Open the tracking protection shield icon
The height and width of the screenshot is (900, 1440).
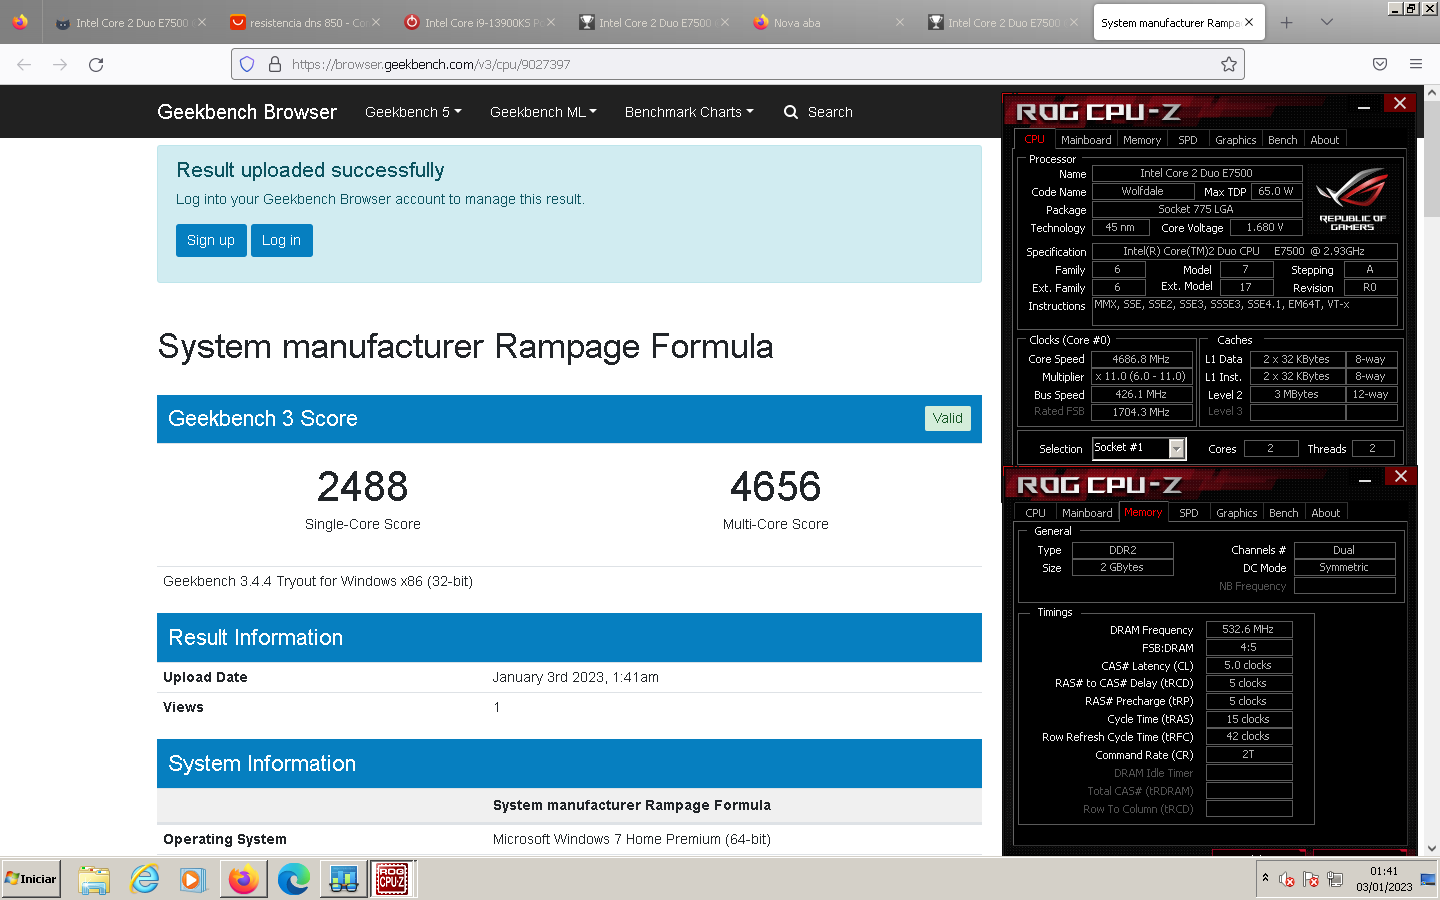pyautogui.click(x=247, y=64)
